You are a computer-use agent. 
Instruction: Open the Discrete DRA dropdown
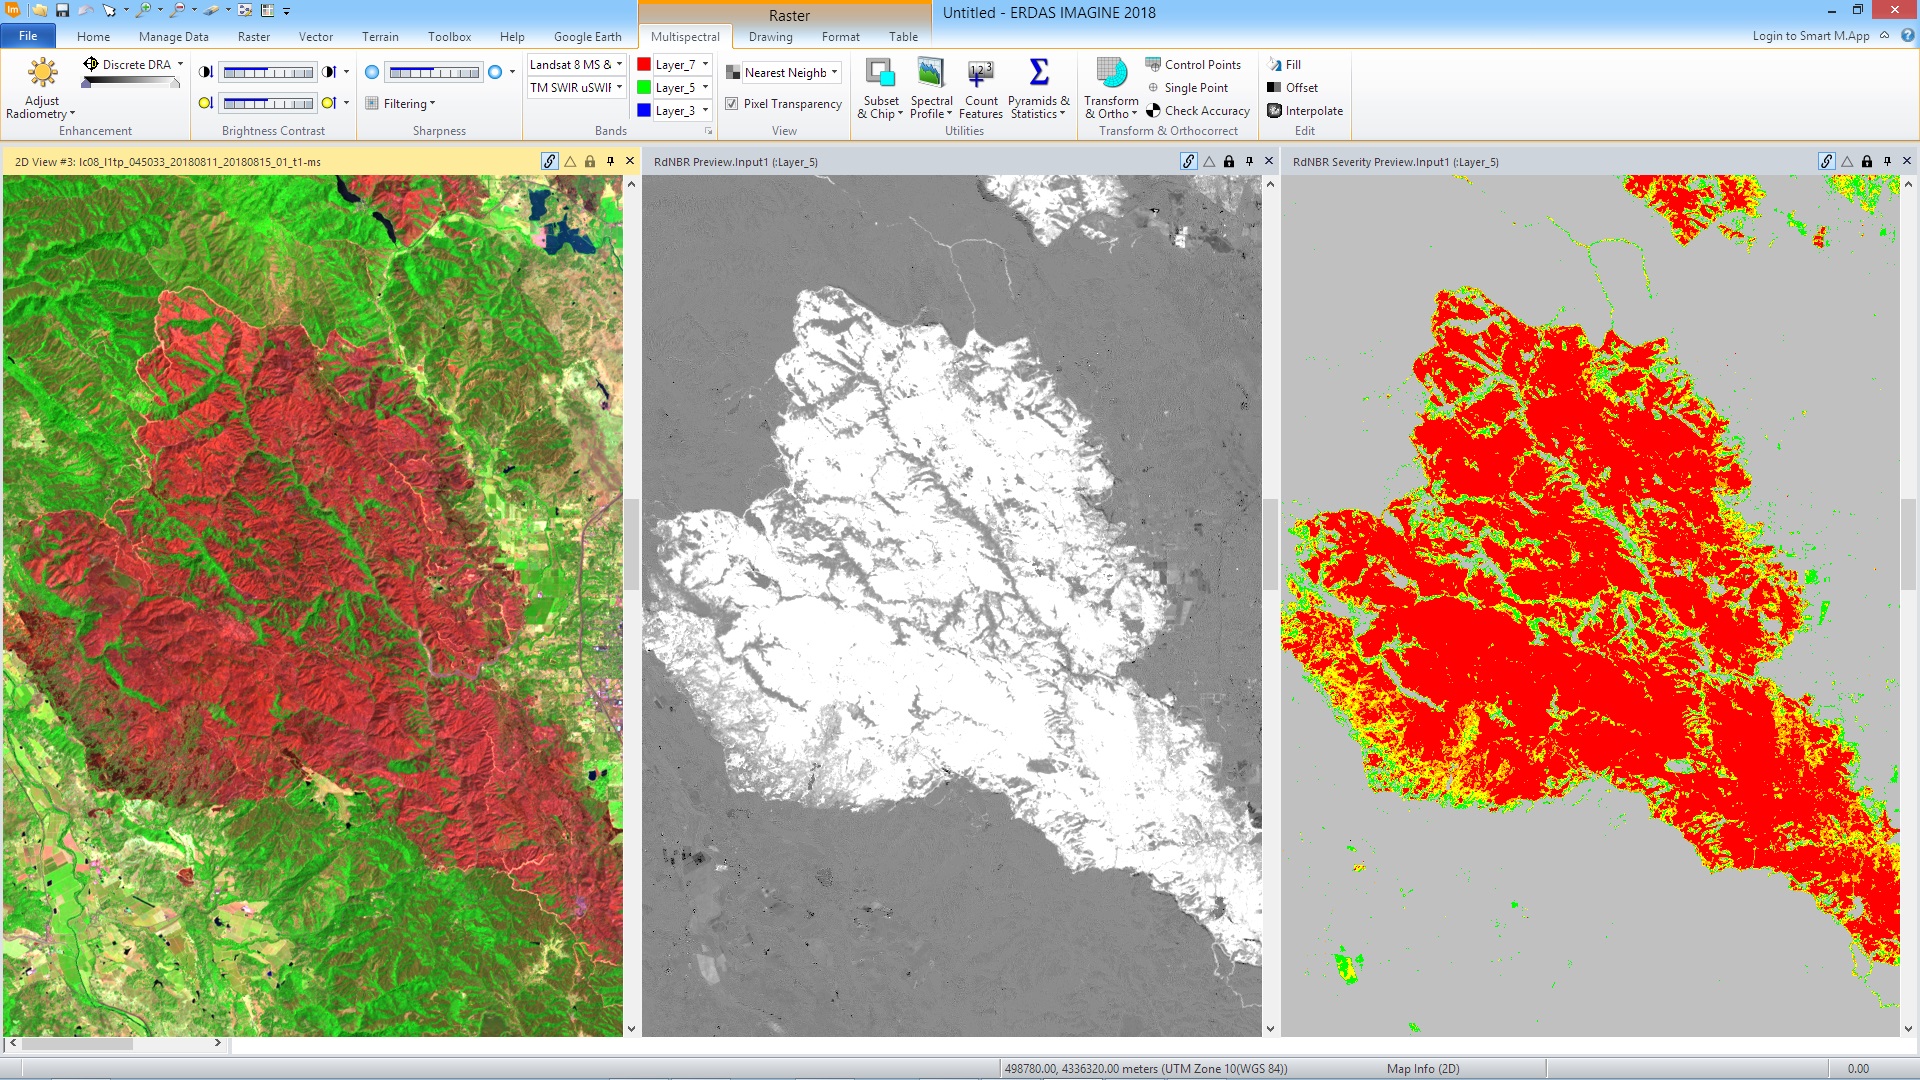pos(181,63)
